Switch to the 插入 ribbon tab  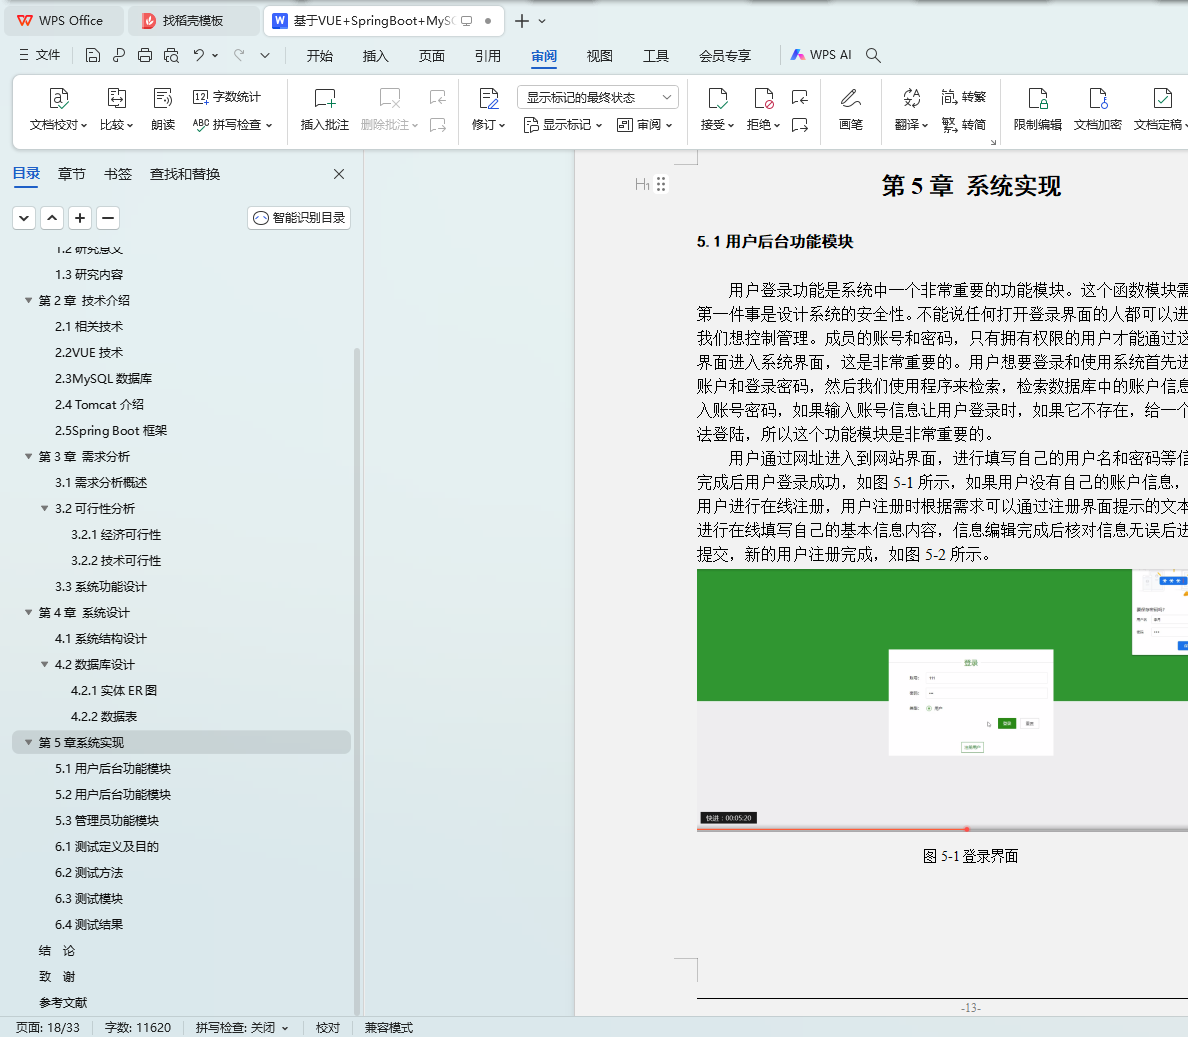click(x=376, y=55)
